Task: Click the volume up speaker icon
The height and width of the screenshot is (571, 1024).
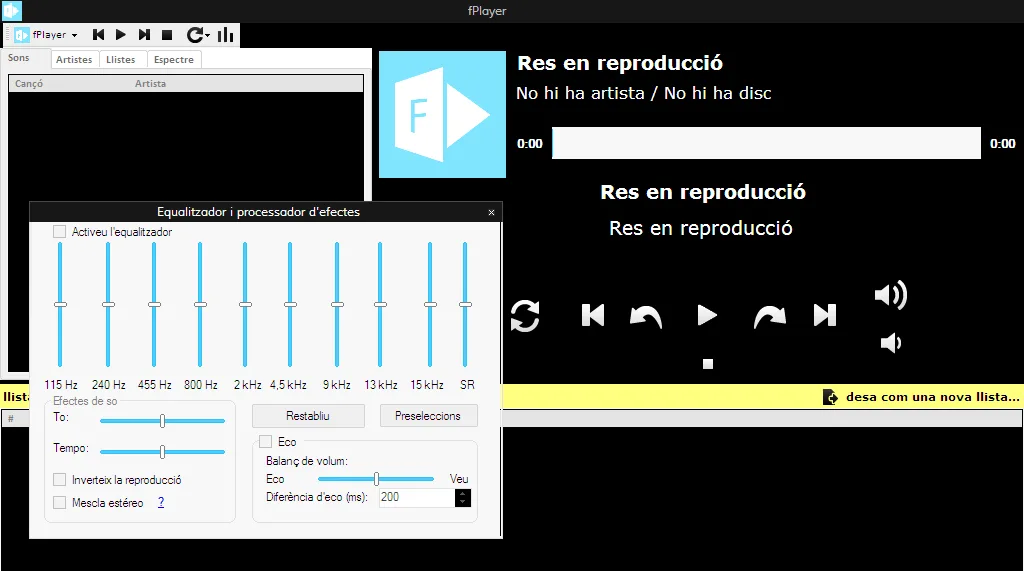Action: 891,295
